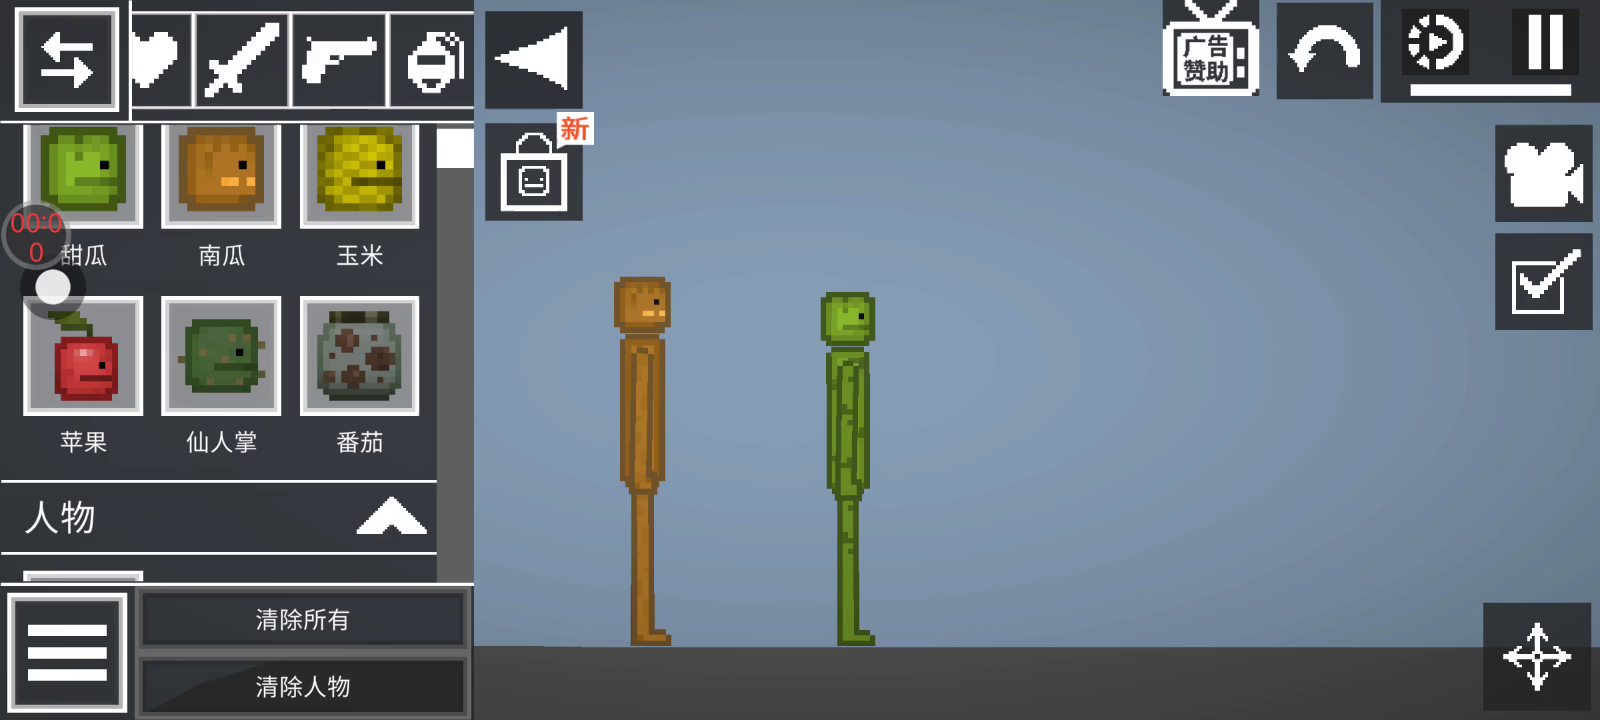Collapse the side panel with the left arrow
The image size is (1600, 720).
pyautogui.click(x=533, y=60)
